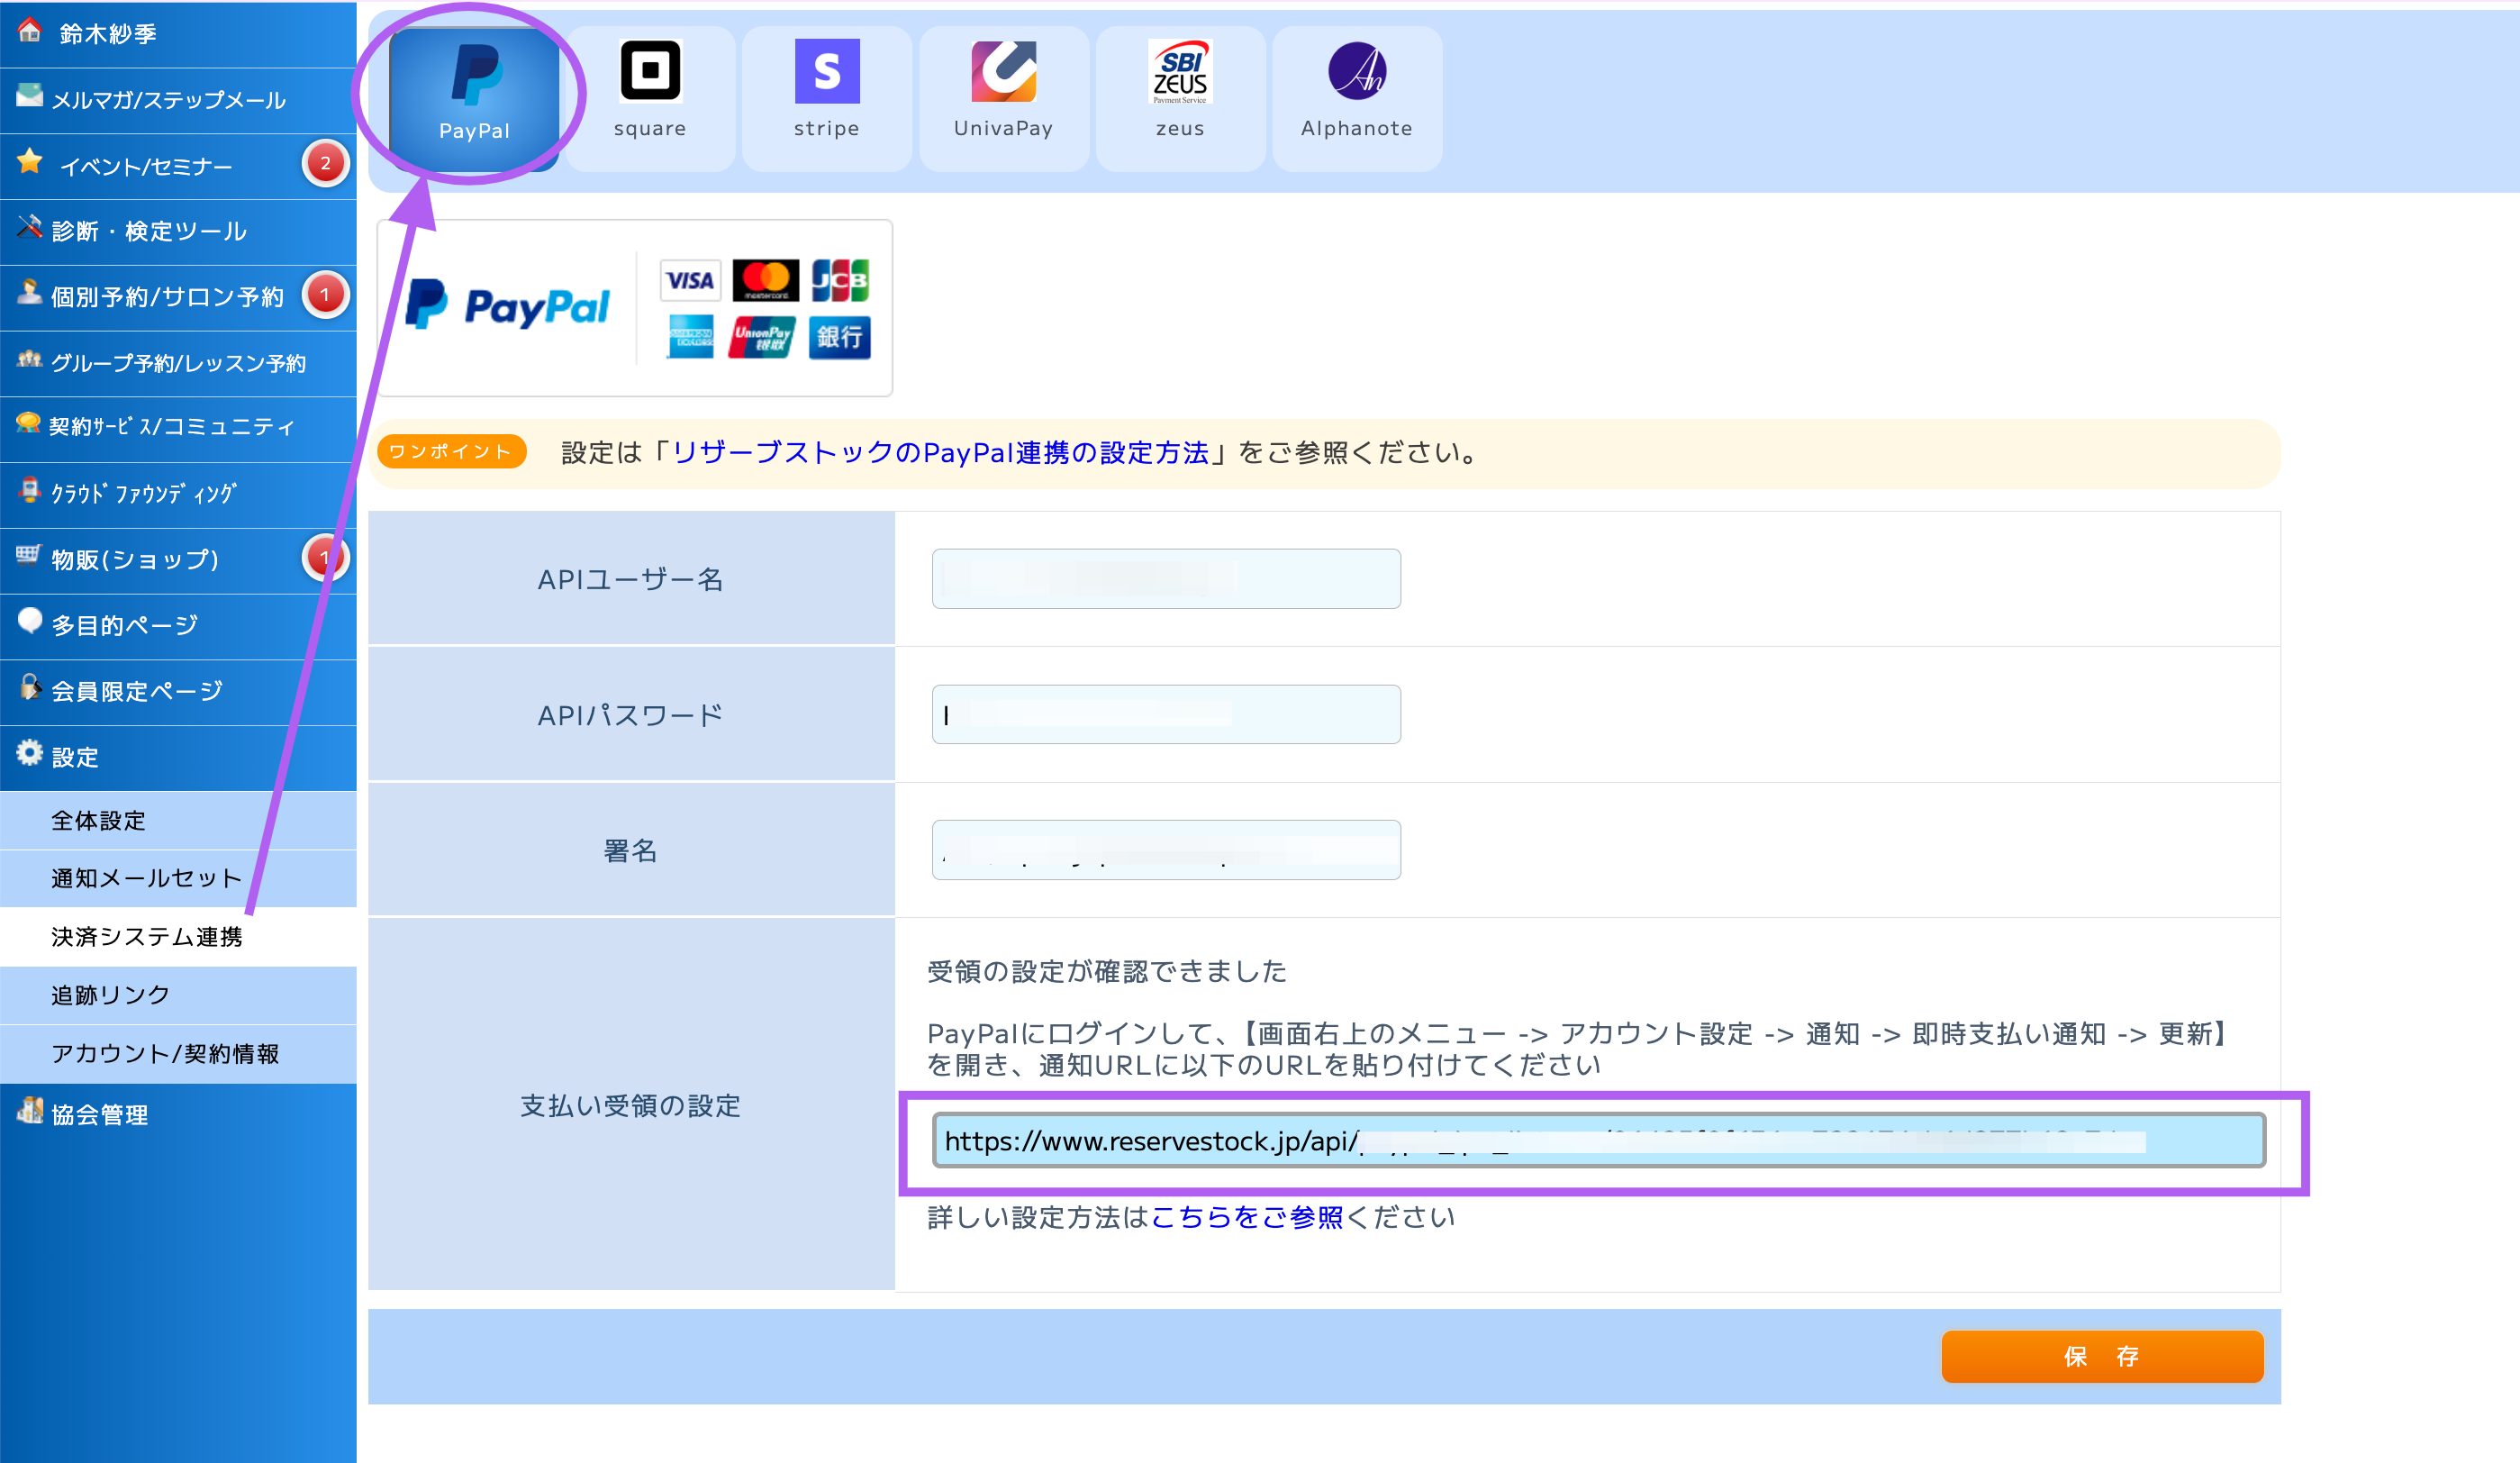Open the 協会管理 menu
The width and height of the screenshot is (2520, 1463).
[178, 1115]
